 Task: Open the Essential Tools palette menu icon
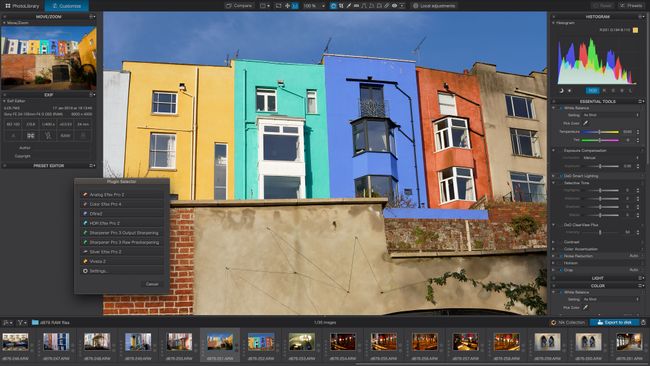641,102
